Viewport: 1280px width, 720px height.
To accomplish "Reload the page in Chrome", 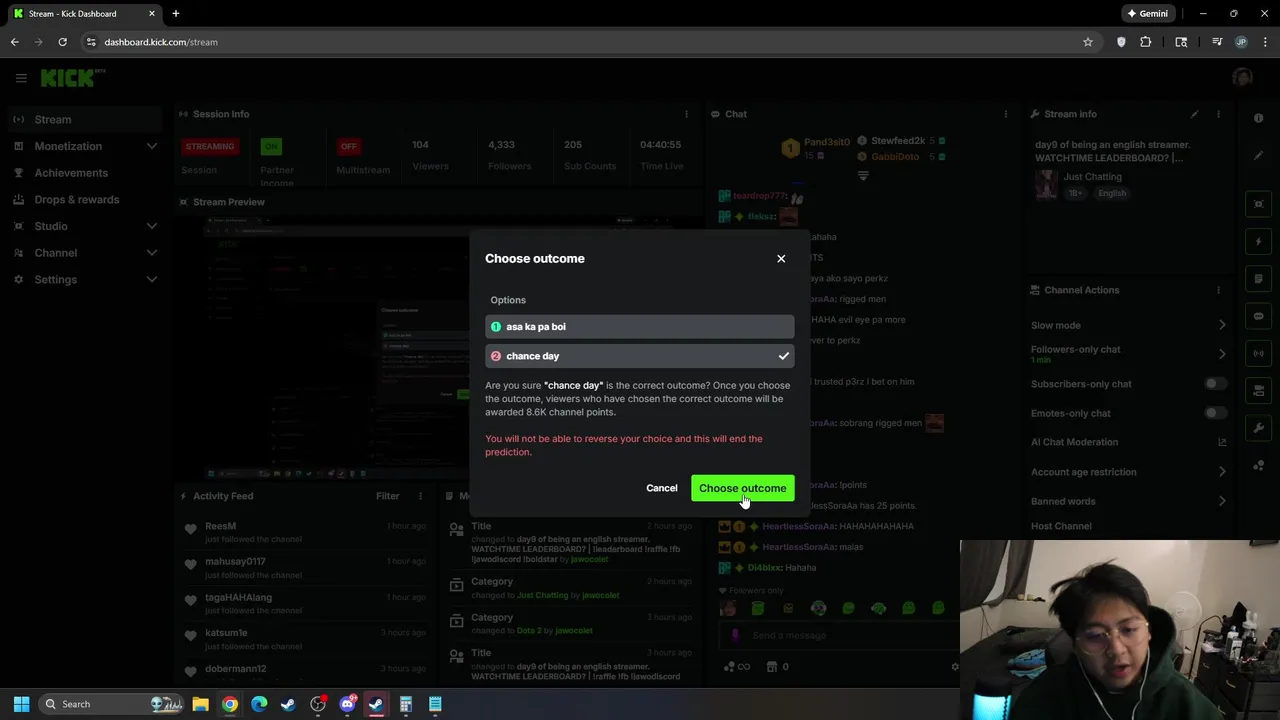I will [x=62, y=42].
